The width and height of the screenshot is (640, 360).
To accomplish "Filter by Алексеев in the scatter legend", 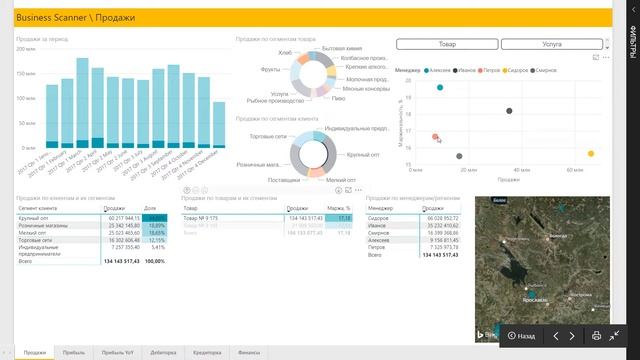I will (x=437, y=70).
